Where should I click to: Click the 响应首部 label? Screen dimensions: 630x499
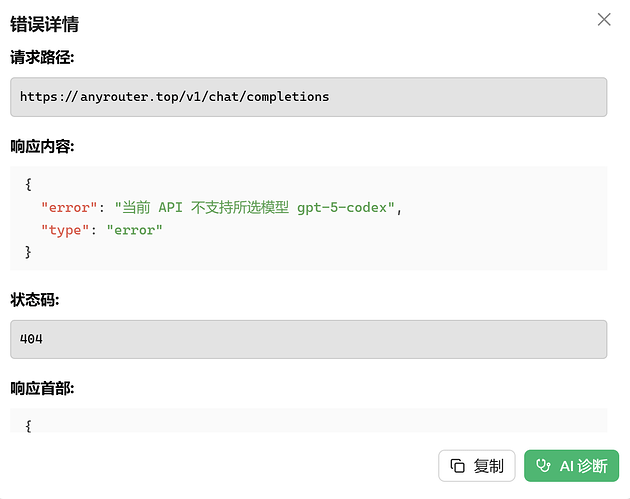[x=42, y=389]
